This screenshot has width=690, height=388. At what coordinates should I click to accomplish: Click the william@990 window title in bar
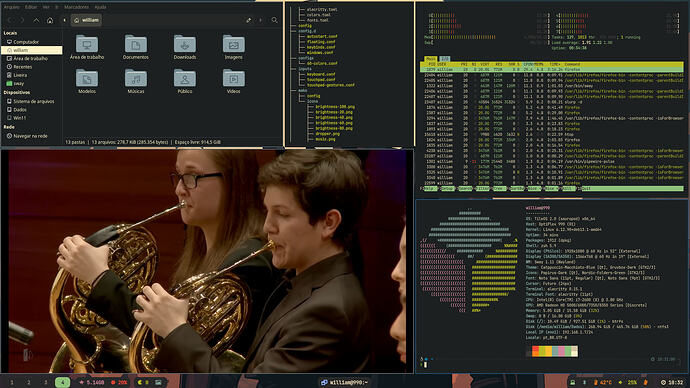(x=345, y=382)
